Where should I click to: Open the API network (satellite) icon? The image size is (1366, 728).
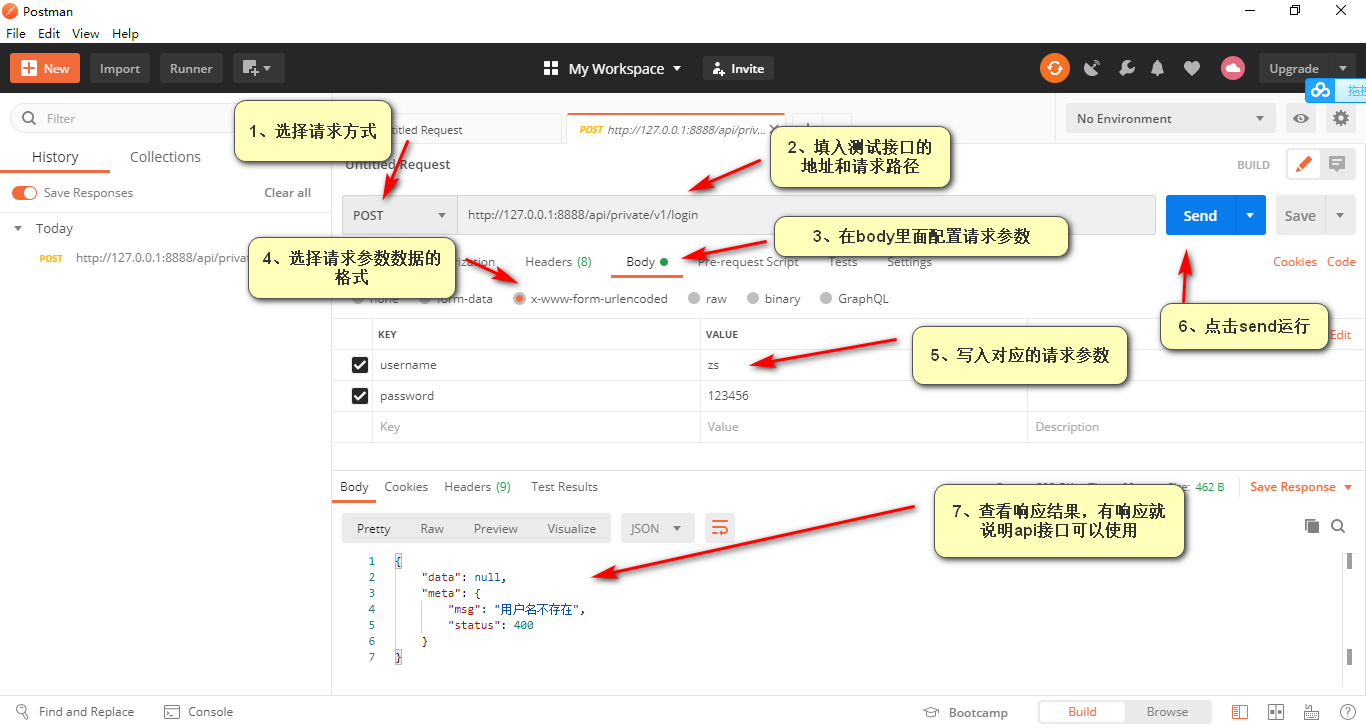[x=1091, y=68]
